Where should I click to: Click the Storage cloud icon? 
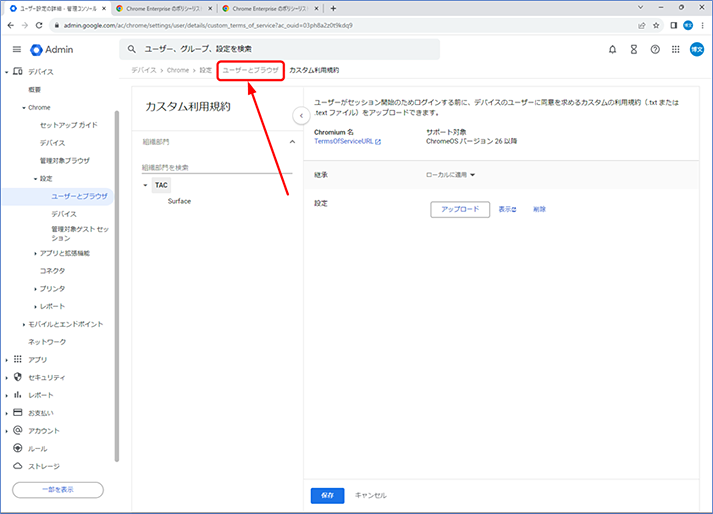pyautogui.click(x=18, y=466)
